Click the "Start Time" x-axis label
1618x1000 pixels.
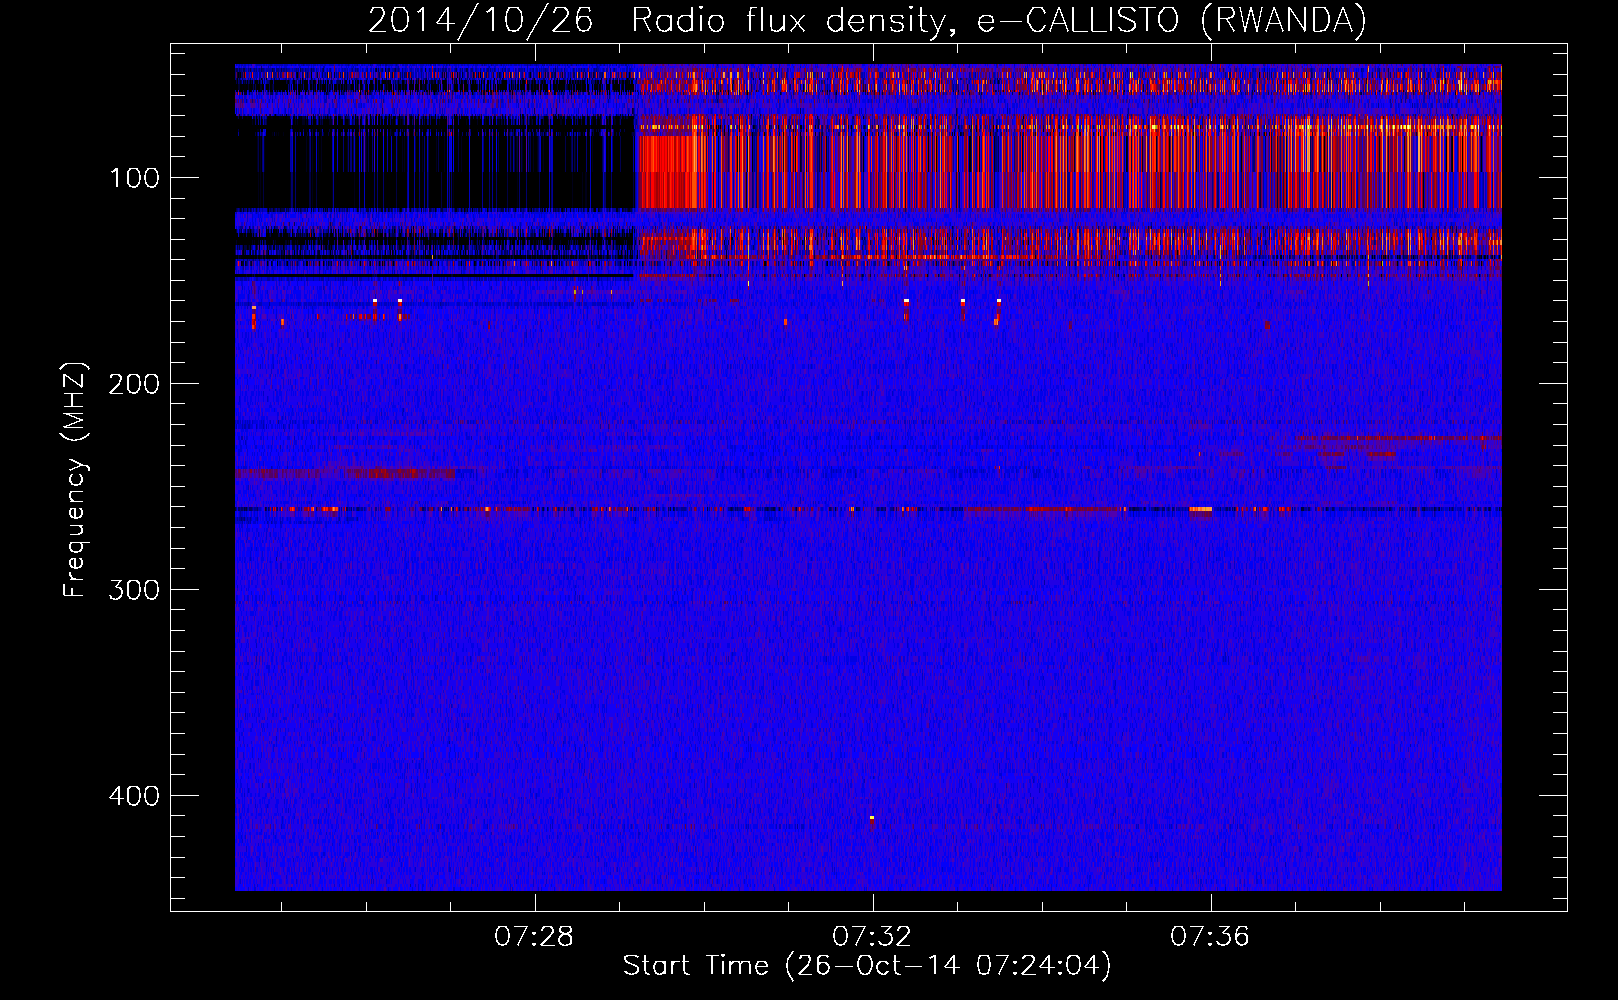866,966
